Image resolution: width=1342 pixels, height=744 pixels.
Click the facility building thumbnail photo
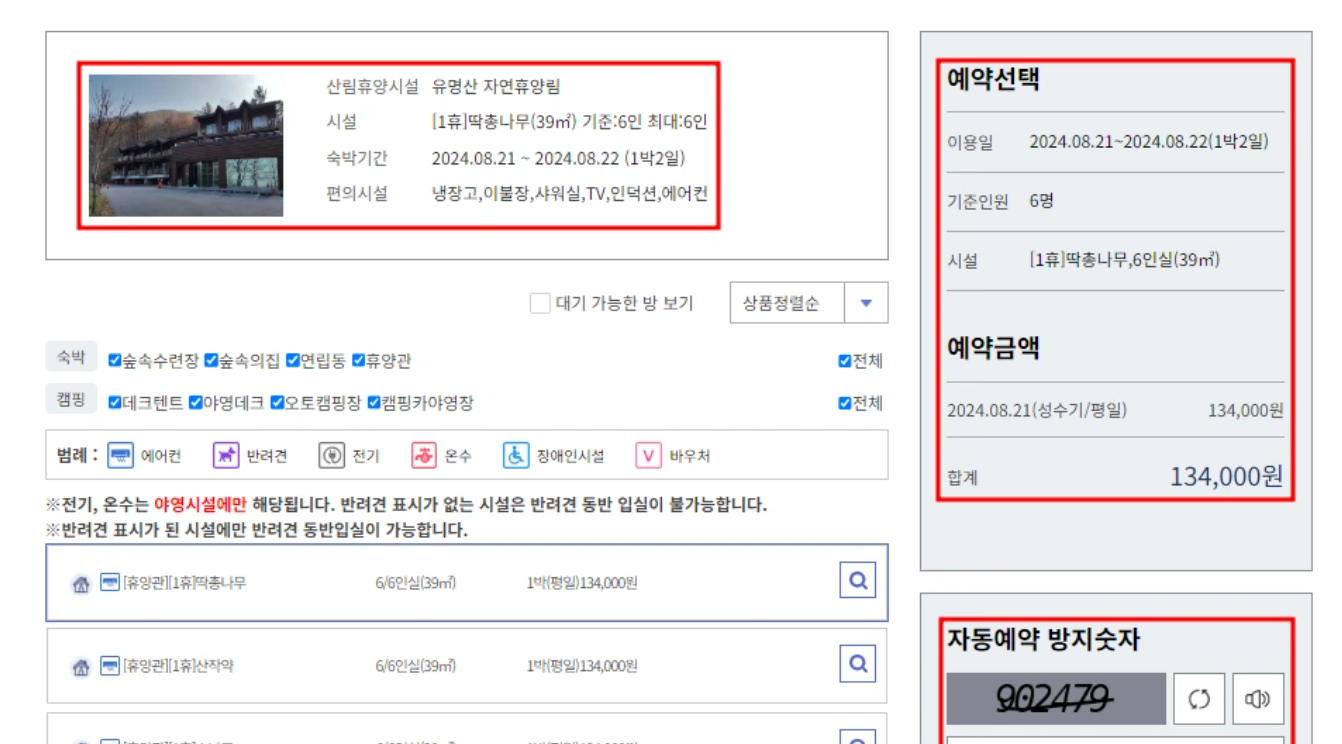point(186,145)
